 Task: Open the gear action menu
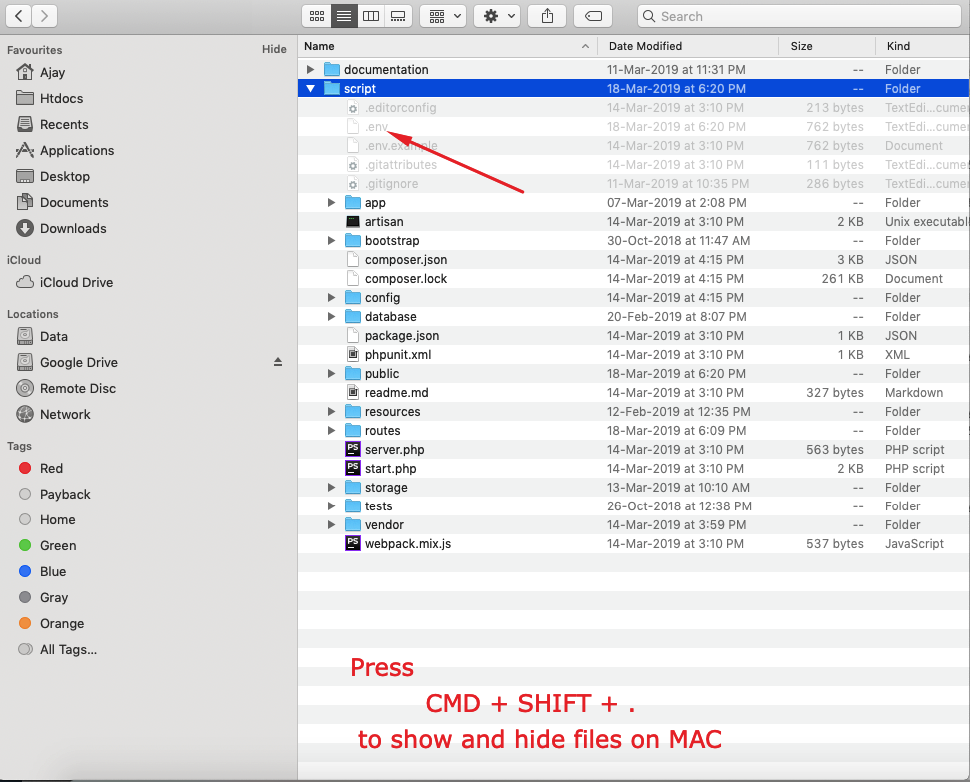pyautogui.click(x=497, y=16)
